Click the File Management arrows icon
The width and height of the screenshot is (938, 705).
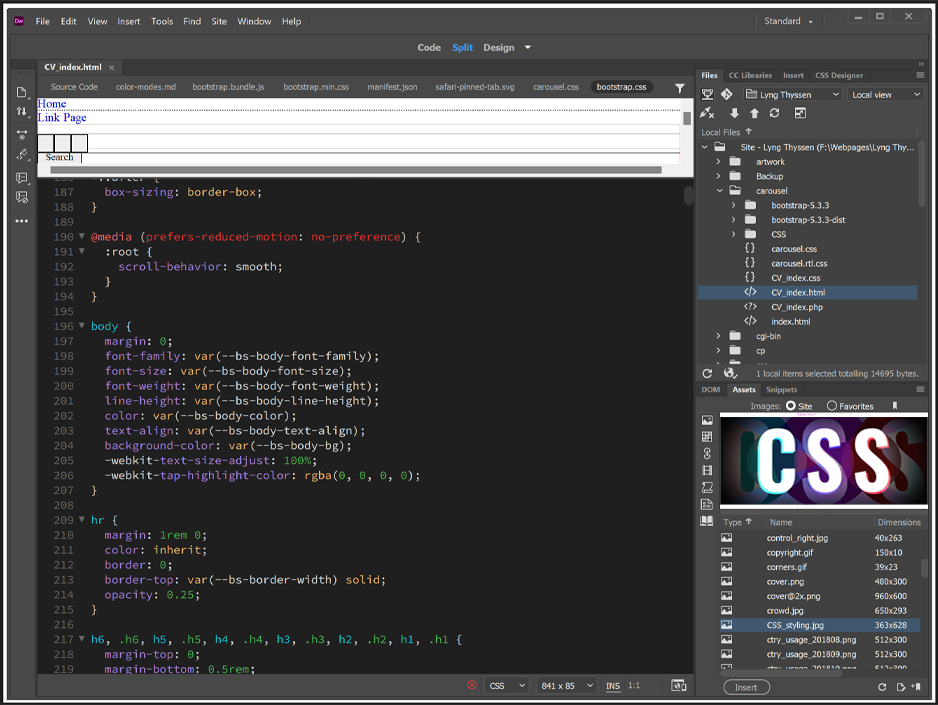pos(22,112)
